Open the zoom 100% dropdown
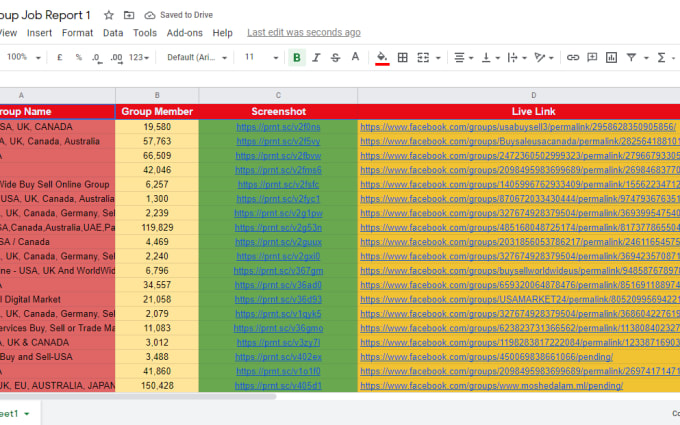Screen dimensions: 680x425 (23, 57)
